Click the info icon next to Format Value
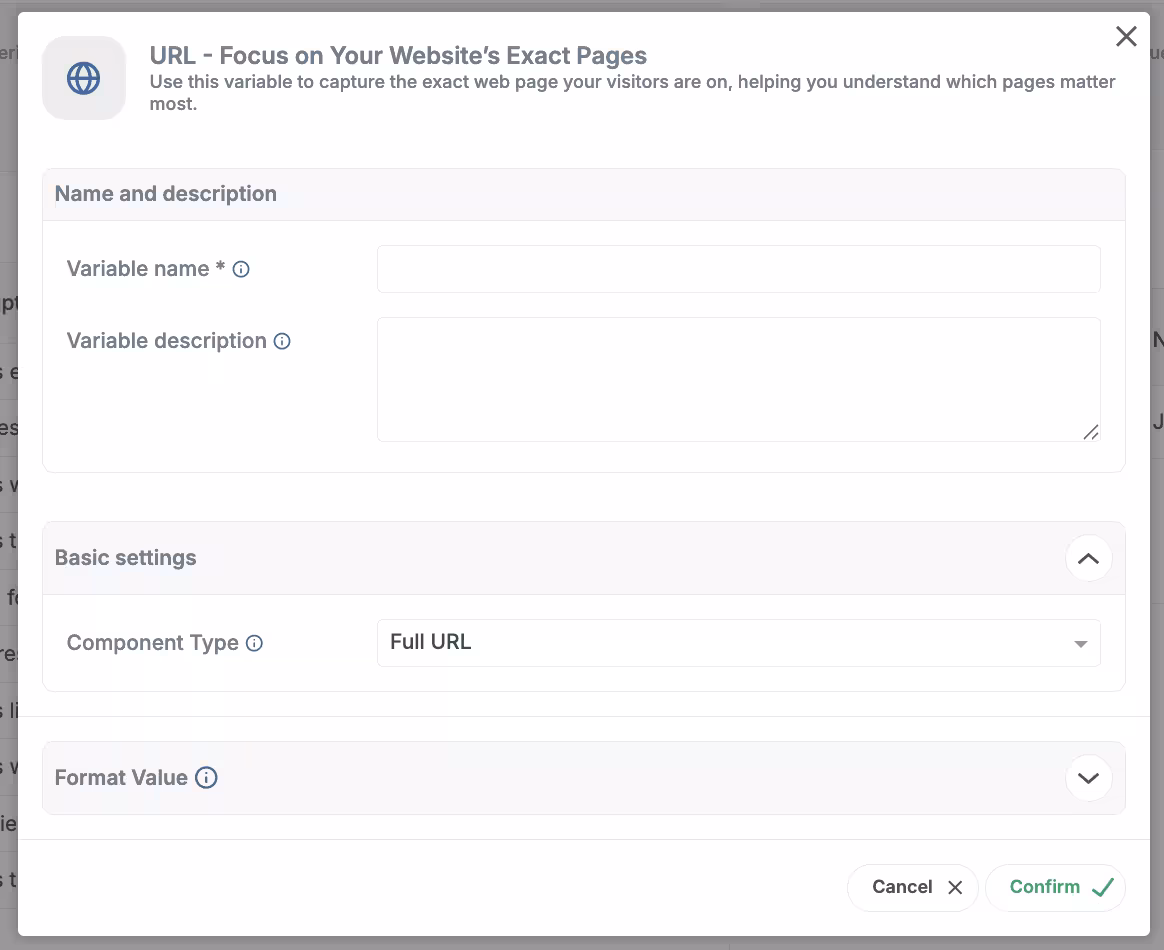 point(205,777)
